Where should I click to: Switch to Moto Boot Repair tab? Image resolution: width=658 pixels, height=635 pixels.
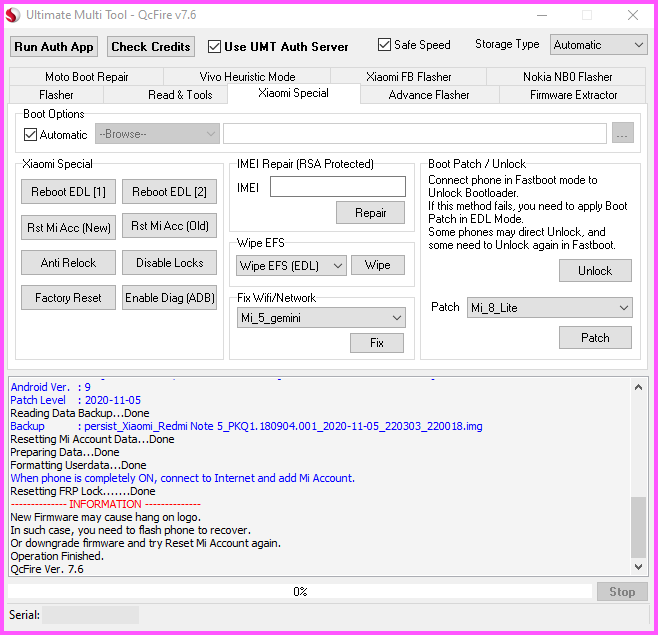coord(86,77)
